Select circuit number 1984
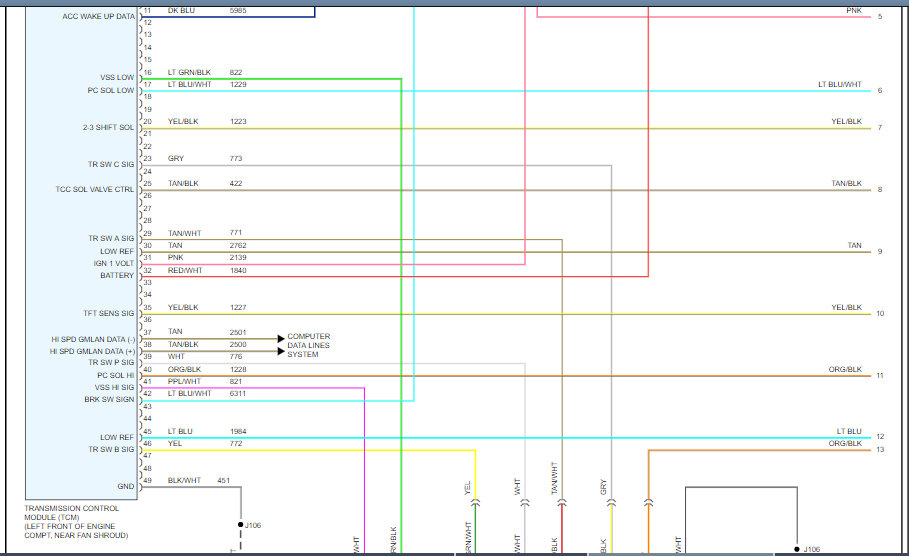909x556 pixels. pos(238,431)
